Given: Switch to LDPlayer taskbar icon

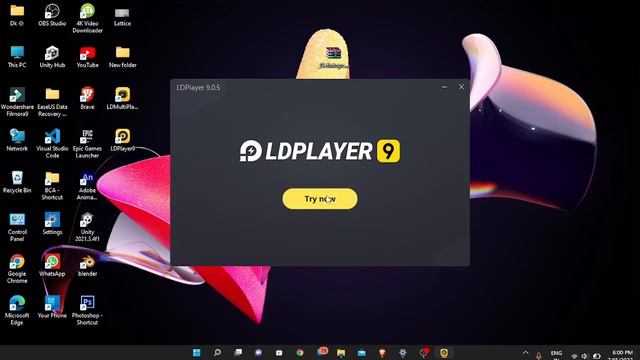Looking at the screenshot, I should tap(444, 352).
